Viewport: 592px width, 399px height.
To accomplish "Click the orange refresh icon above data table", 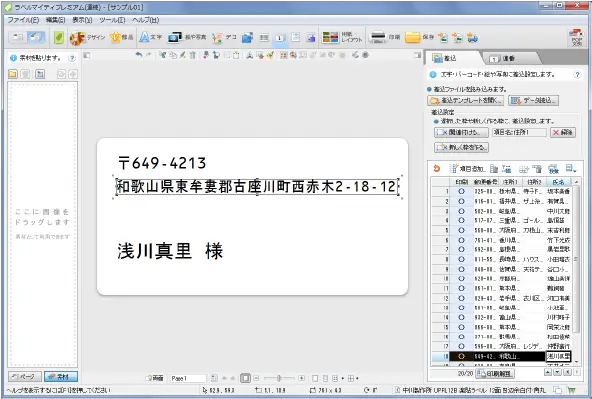I will coord(437,168).
